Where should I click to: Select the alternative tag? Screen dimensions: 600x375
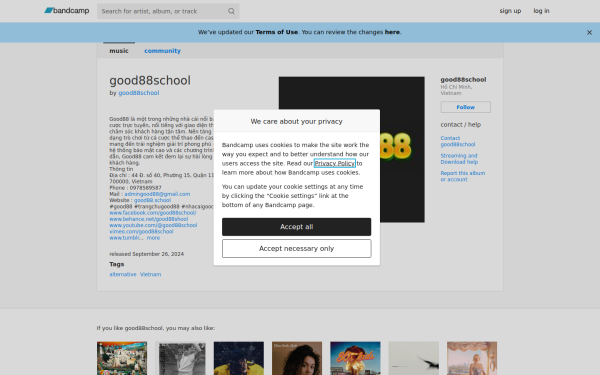(123, 274)
